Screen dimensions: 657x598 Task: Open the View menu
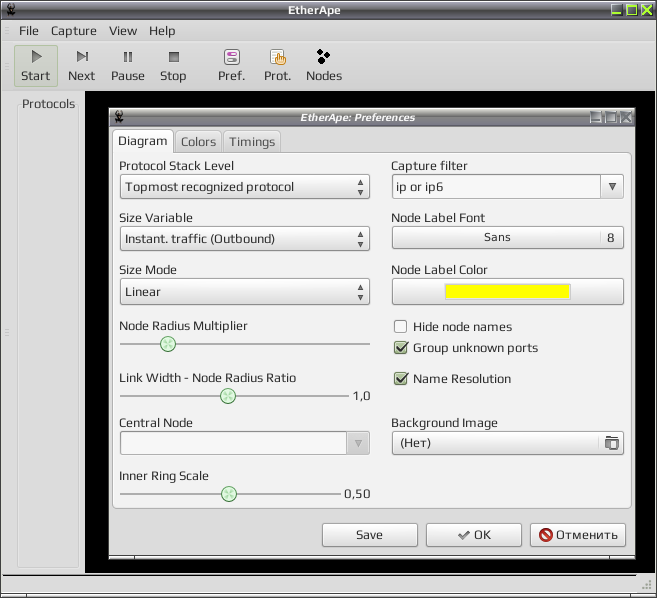[123, 31]
